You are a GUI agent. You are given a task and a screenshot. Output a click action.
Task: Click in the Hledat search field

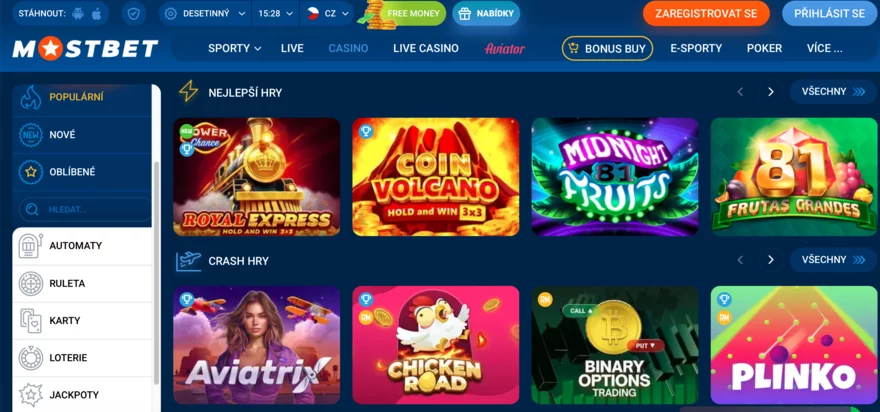click(85, 209)
